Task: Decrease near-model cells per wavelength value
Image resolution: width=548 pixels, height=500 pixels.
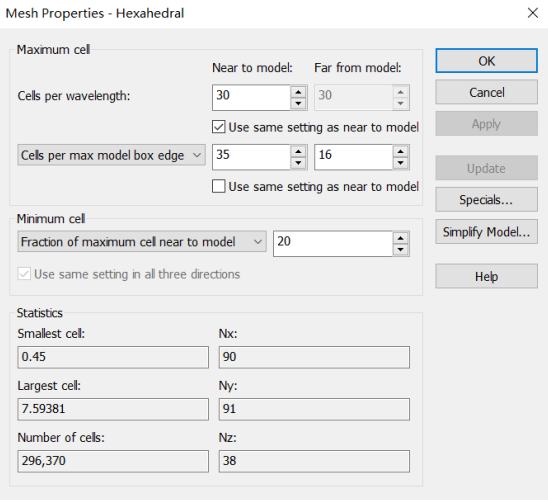Action: (298, 103)
